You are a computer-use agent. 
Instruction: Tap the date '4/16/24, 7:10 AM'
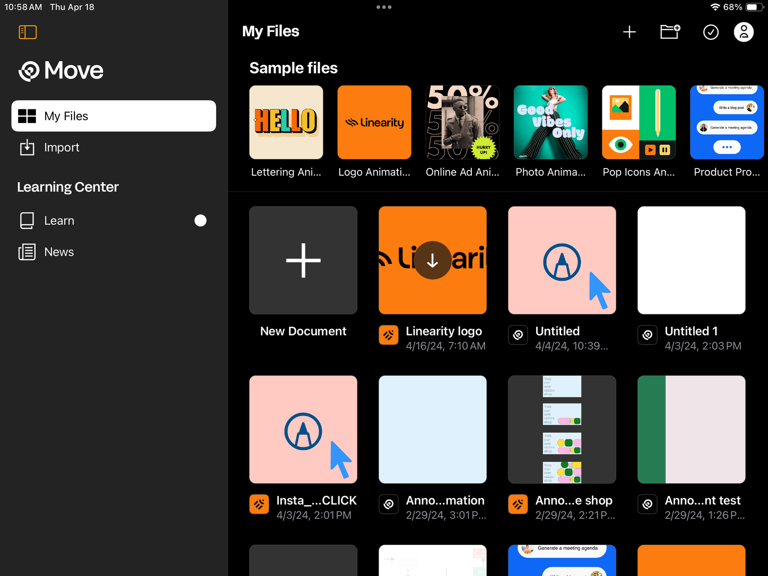click(x=446, y=346)
